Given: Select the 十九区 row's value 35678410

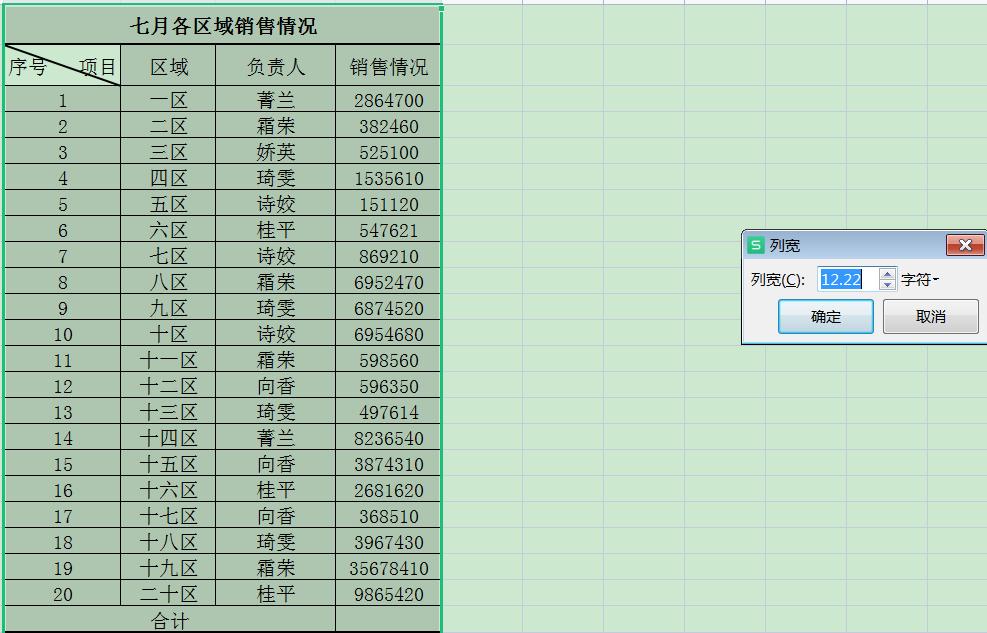Looking at the screenshot, I should click(x=388, y=567).
